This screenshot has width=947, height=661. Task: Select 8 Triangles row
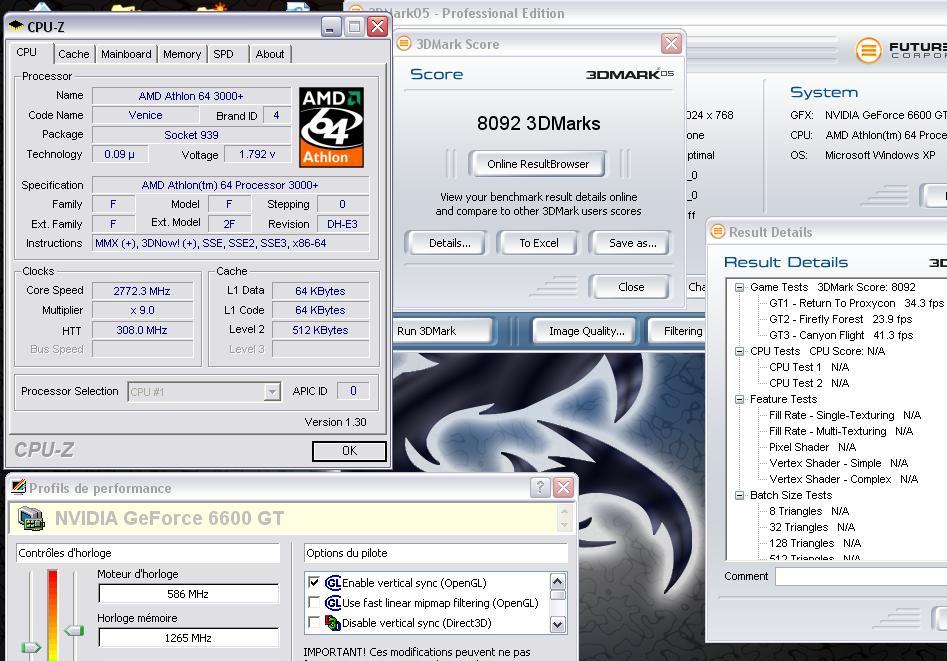pos(809,511)
